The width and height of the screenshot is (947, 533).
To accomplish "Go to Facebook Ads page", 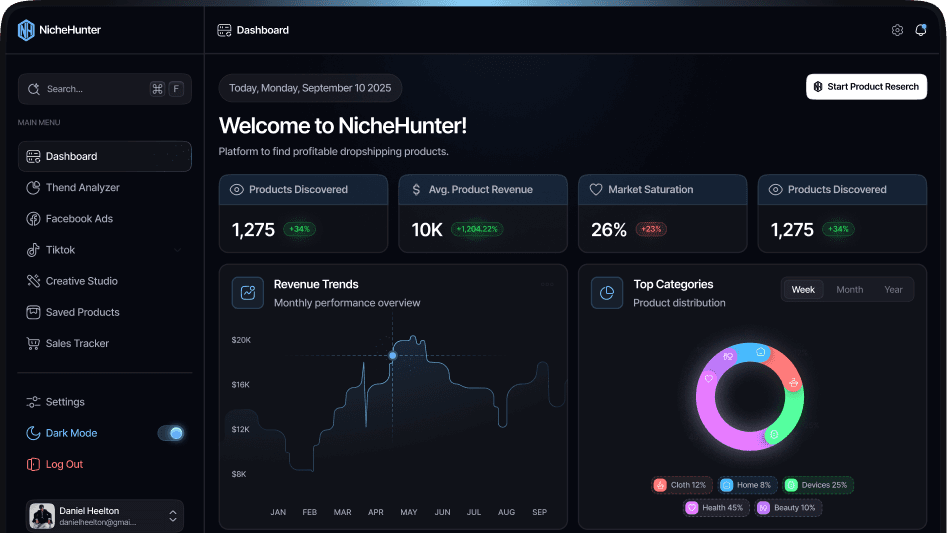I will click(104, 219).
